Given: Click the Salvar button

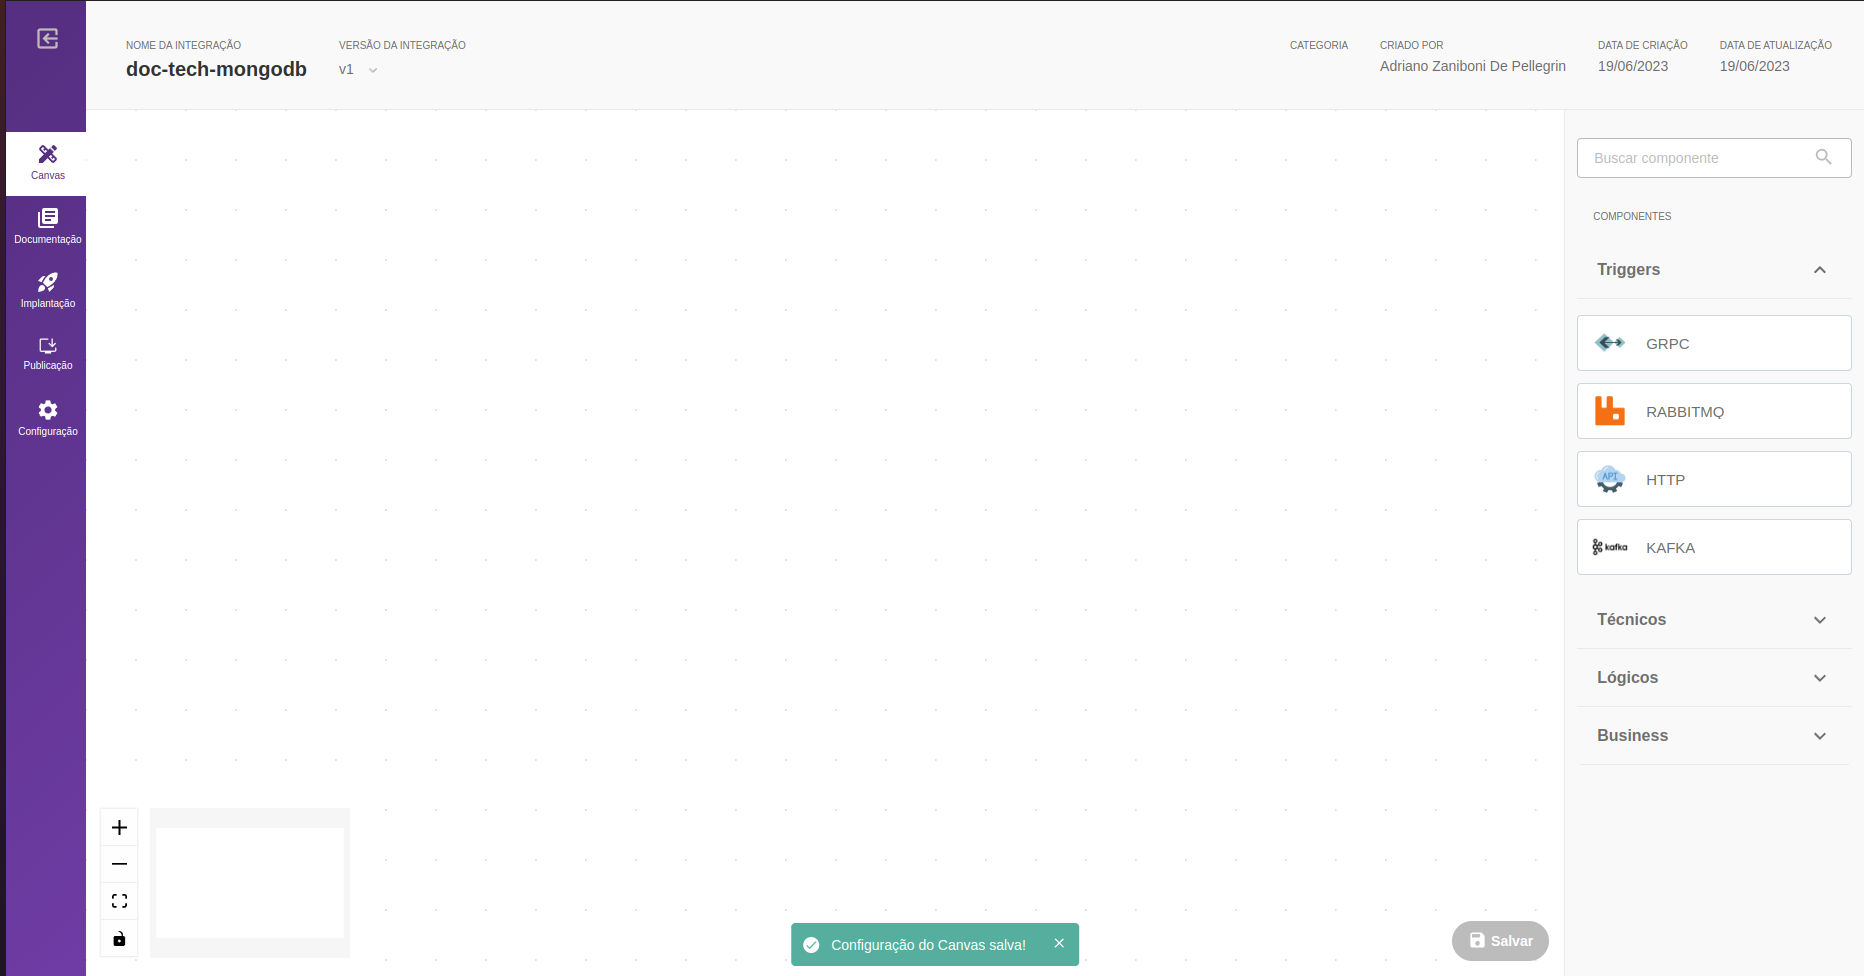Looking at the screenshot, I should click(1500, 941).
